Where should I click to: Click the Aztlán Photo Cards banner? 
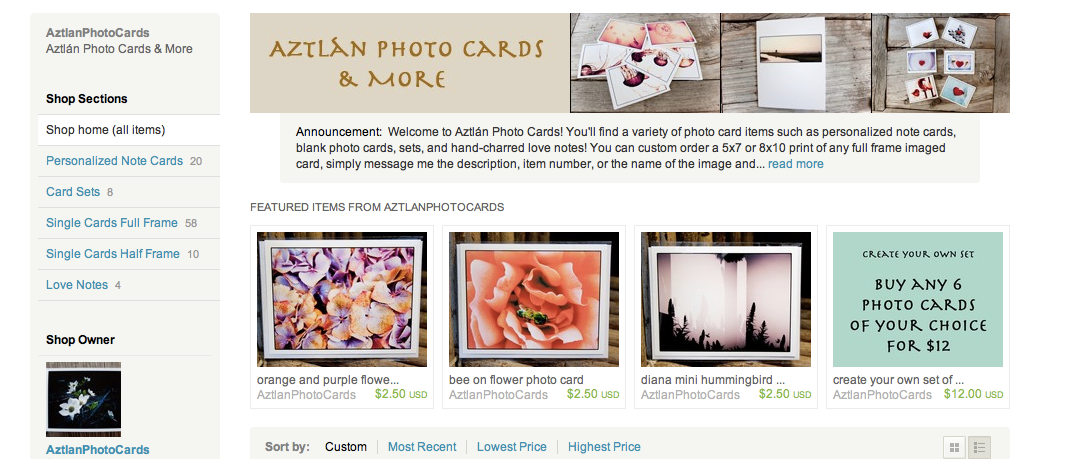tap(630, 63)
